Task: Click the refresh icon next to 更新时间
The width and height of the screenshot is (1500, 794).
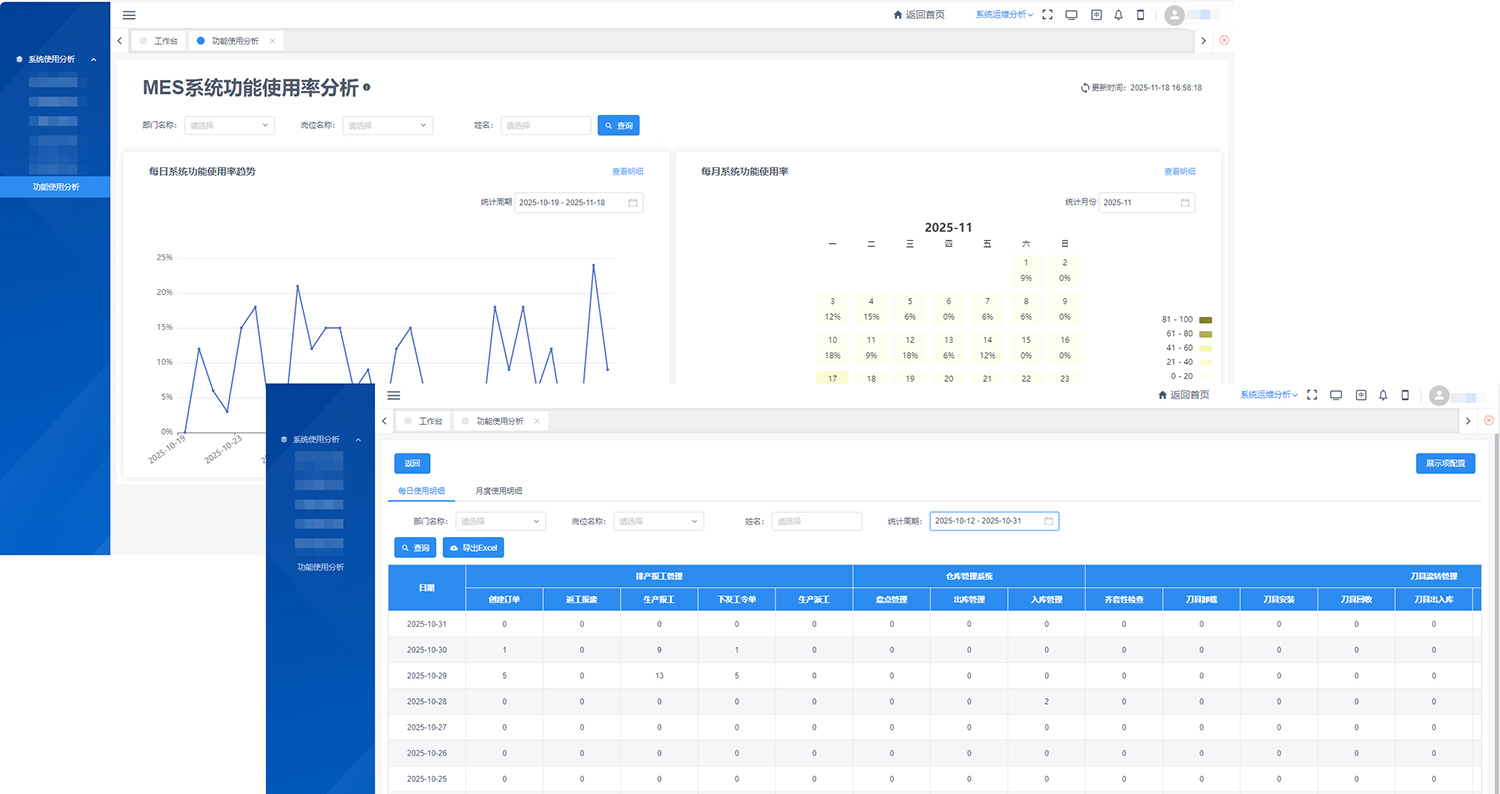Action: point(1085,88)
